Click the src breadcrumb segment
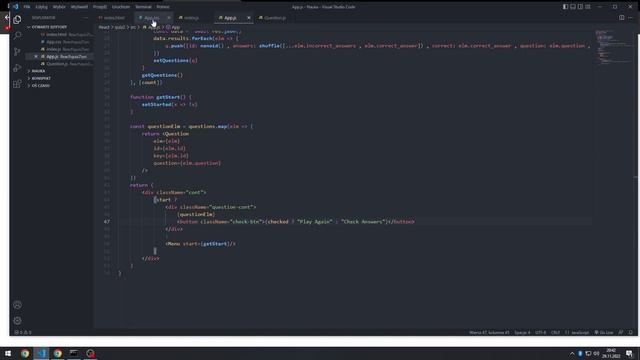The image size is (640, 360). pos(133,27)
